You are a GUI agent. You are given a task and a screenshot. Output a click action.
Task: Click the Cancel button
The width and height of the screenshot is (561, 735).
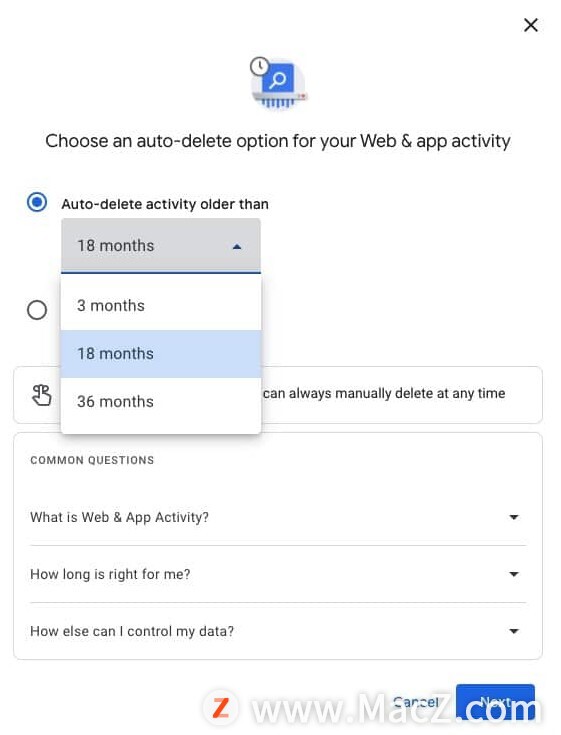pyautogui.click(x=416, y=702)
